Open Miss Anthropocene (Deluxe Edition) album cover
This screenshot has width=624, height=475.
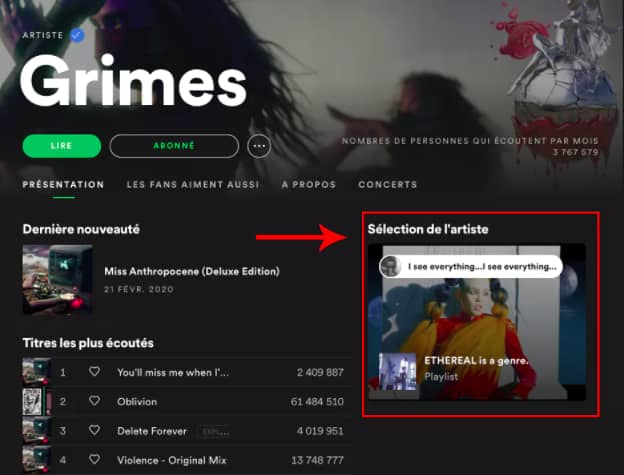58,280
